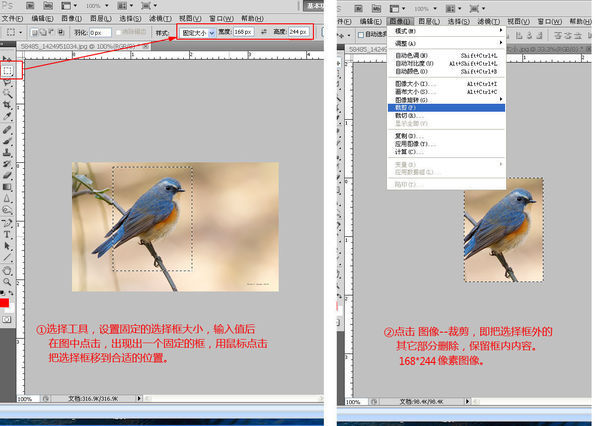600x426 pixels.
Task: Toggle the anti-alias checkbox in left options bar
Action: click(x=119, y=33)
